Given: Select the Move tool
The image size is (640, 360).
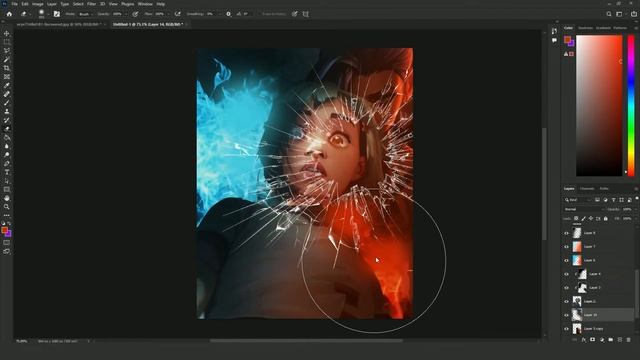Looking at the screenshot, I should pyautogui.click(x=7, y=33).
